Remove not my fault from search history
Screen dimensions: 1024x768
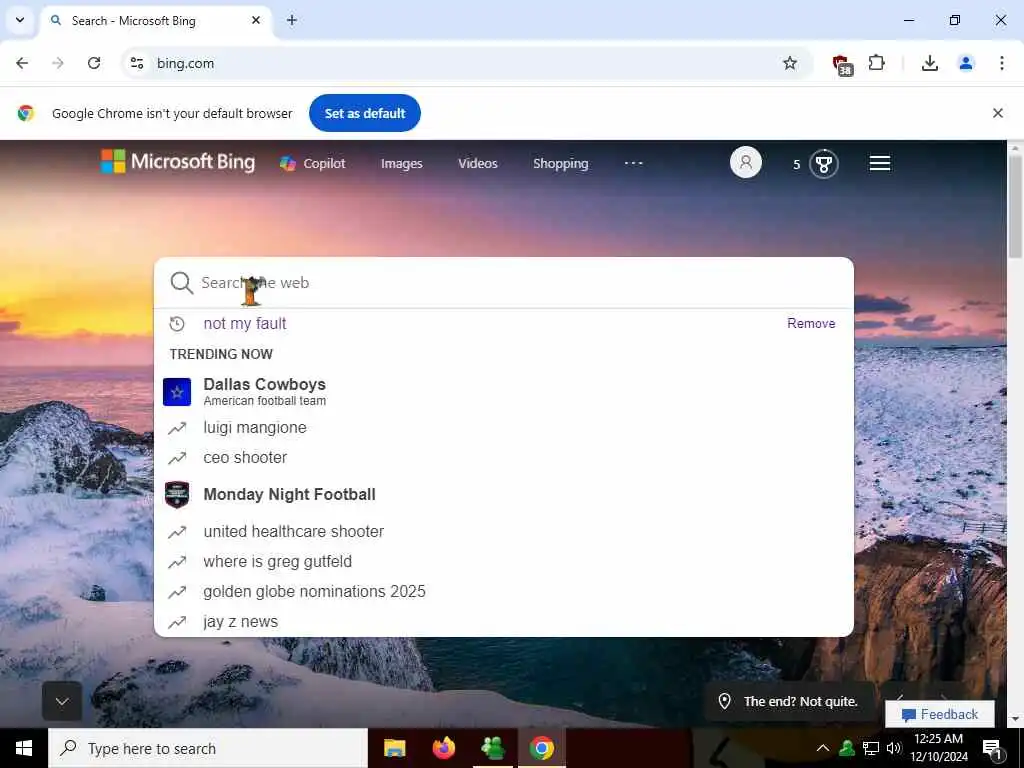811,324
